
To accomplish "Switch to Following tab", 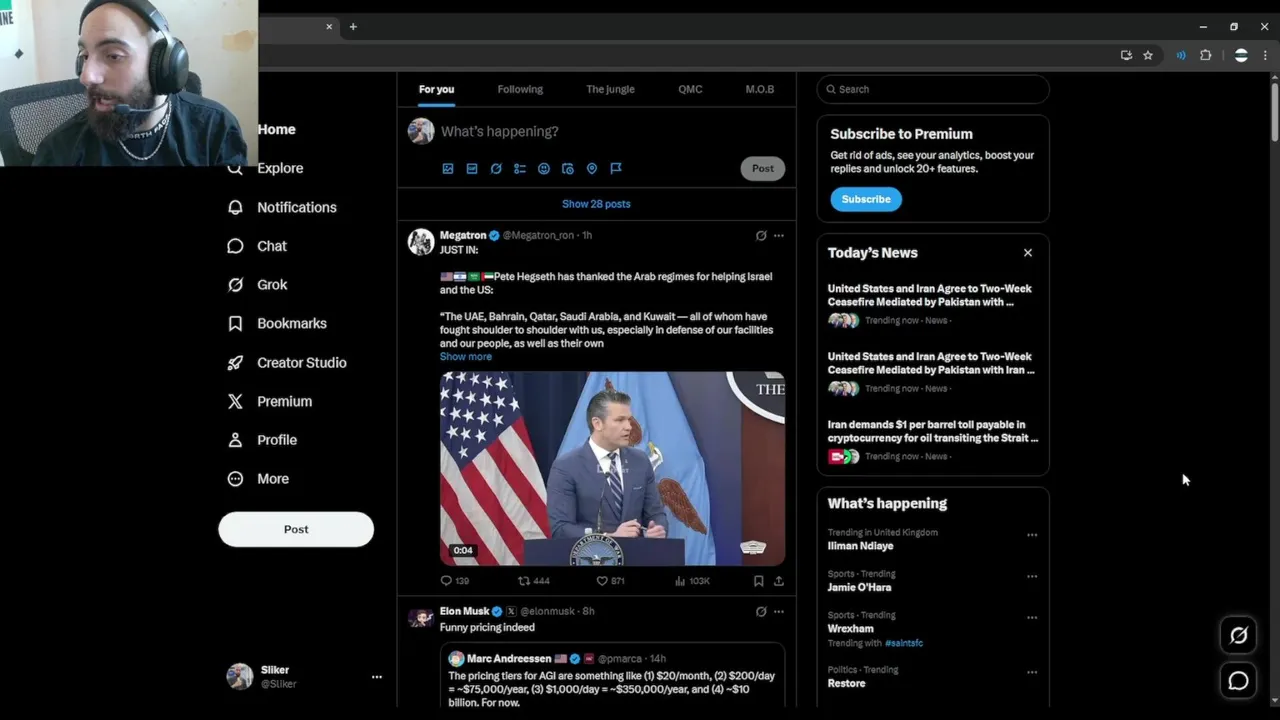I will click(x=520, y=89).
